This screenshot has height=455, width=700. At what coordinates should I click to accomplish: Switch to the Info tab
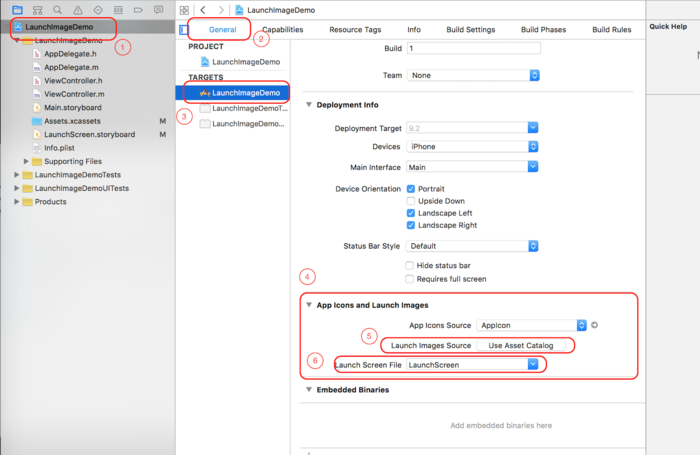tap(414, 29)
